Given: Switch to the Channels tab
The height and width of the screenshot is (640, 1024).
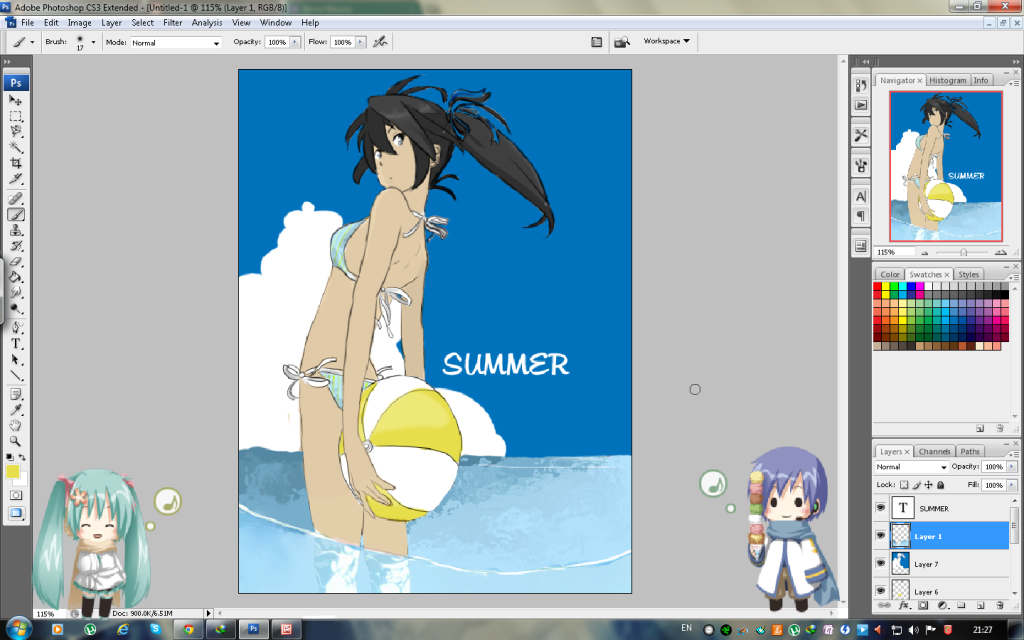Looking at the screenshot, I should pyautogui.click(x=934, y=451).
